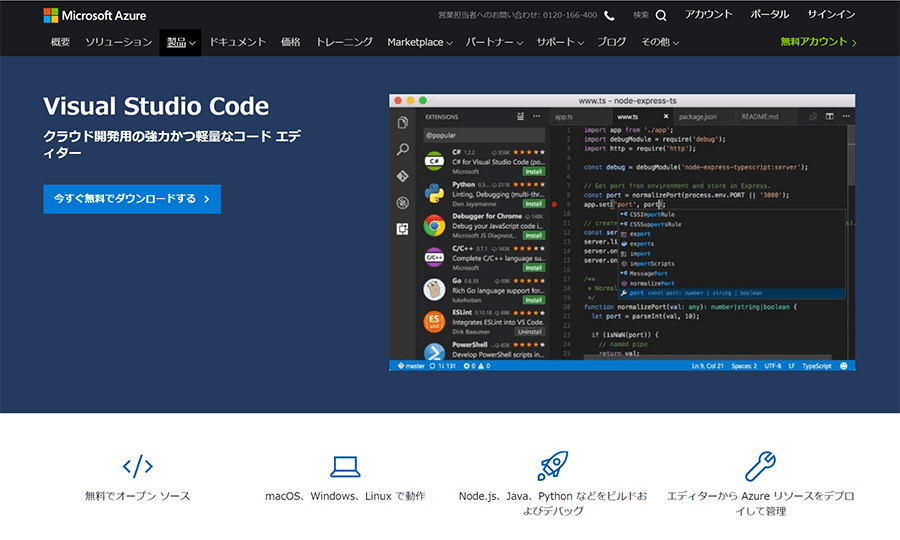The width and height of the screenshot is (900, 540).
Task: Select importScripts in autocomplete list
Action: 731,264
